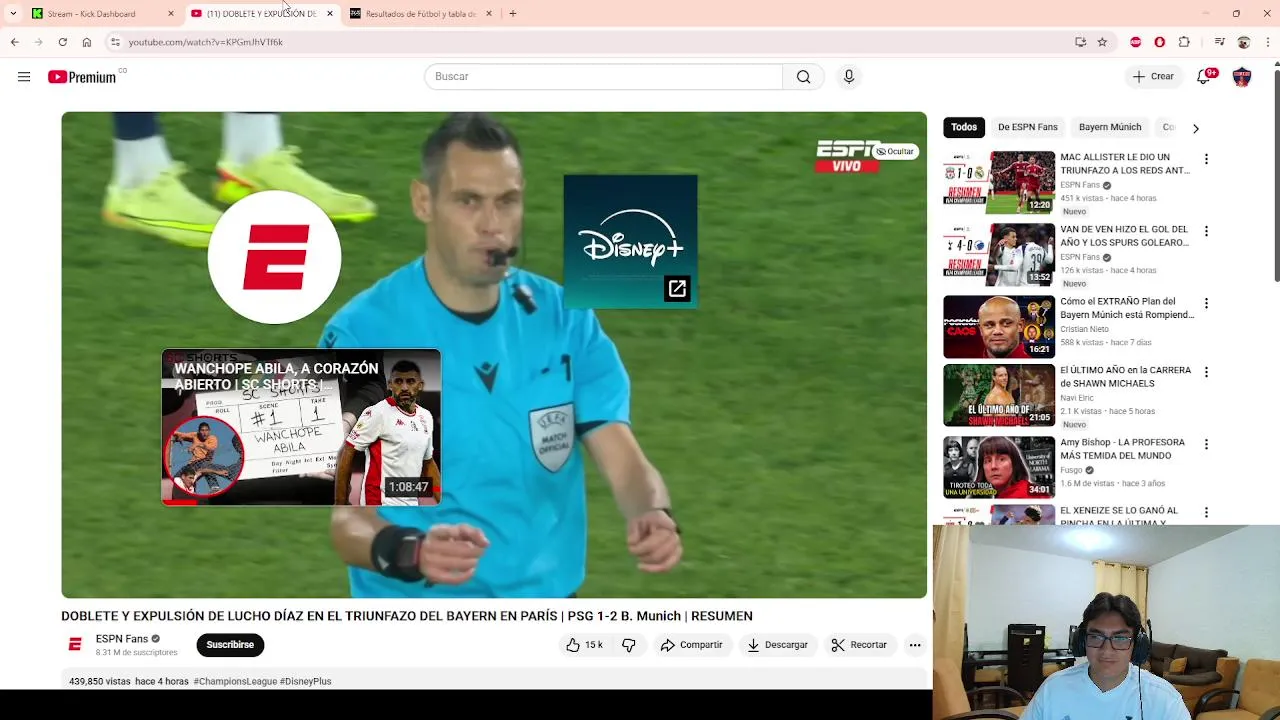Select the current YouTube DOBLETE tab
The image size is (1280, 720).
coord(260,14)
